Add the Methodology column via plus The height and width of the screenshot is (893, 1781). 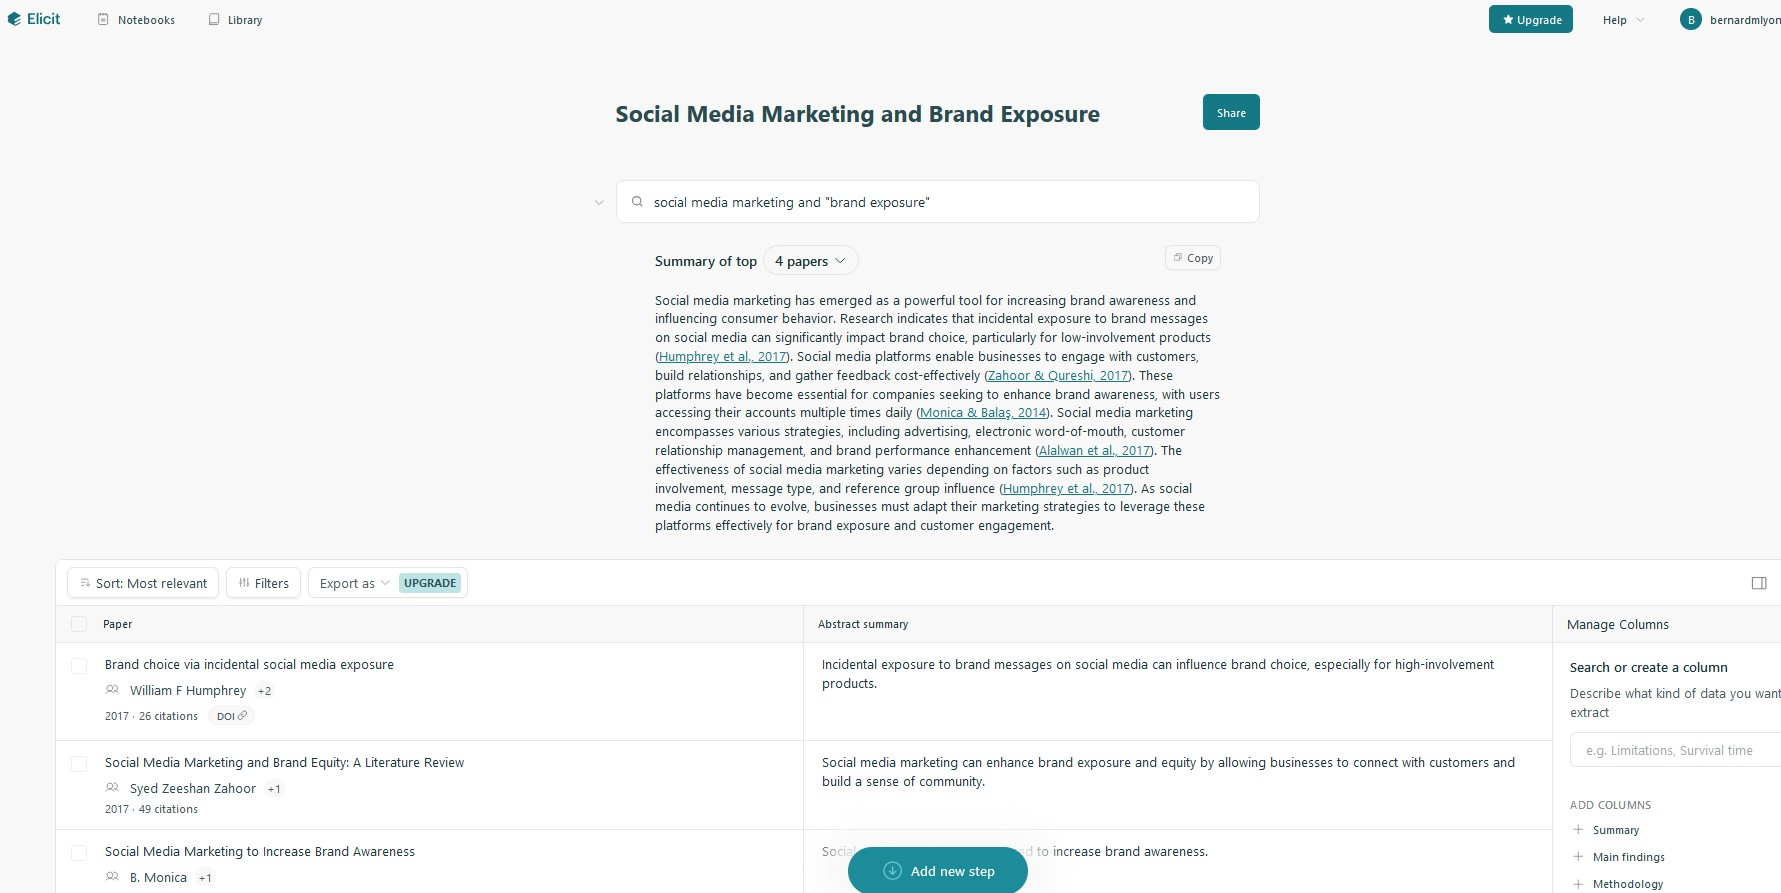pyautogui.click(x=1578, y=883)
